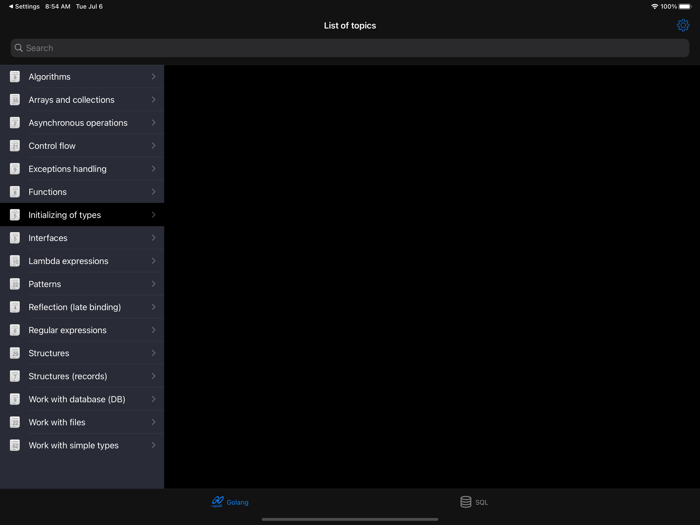Click the Wi-Fi status icon

(x=654, y=6)
